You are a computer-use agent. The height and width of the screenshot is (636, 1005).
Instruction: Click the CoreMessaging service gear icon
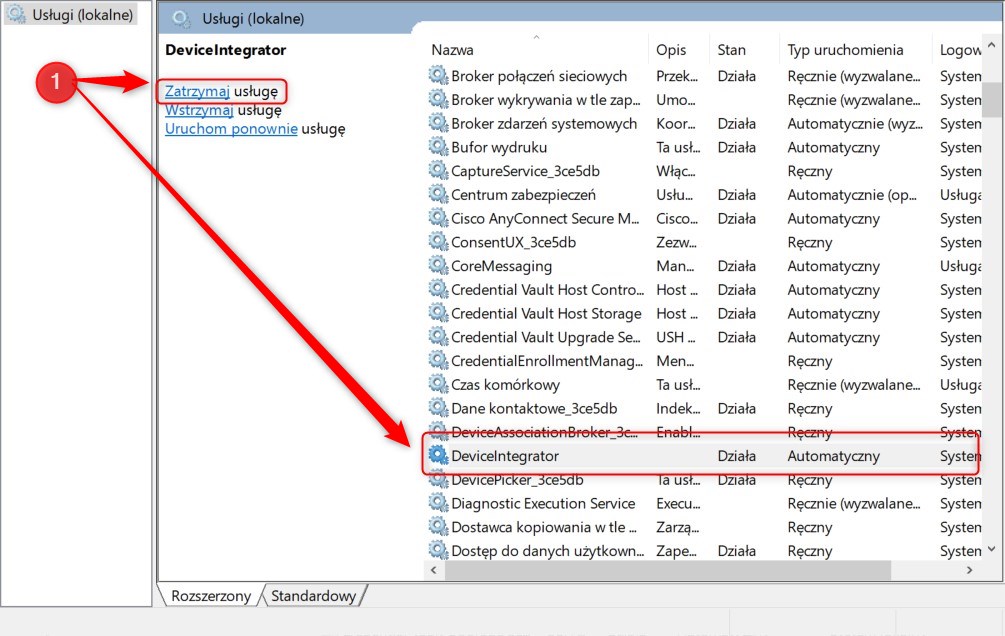click(438, 266)
